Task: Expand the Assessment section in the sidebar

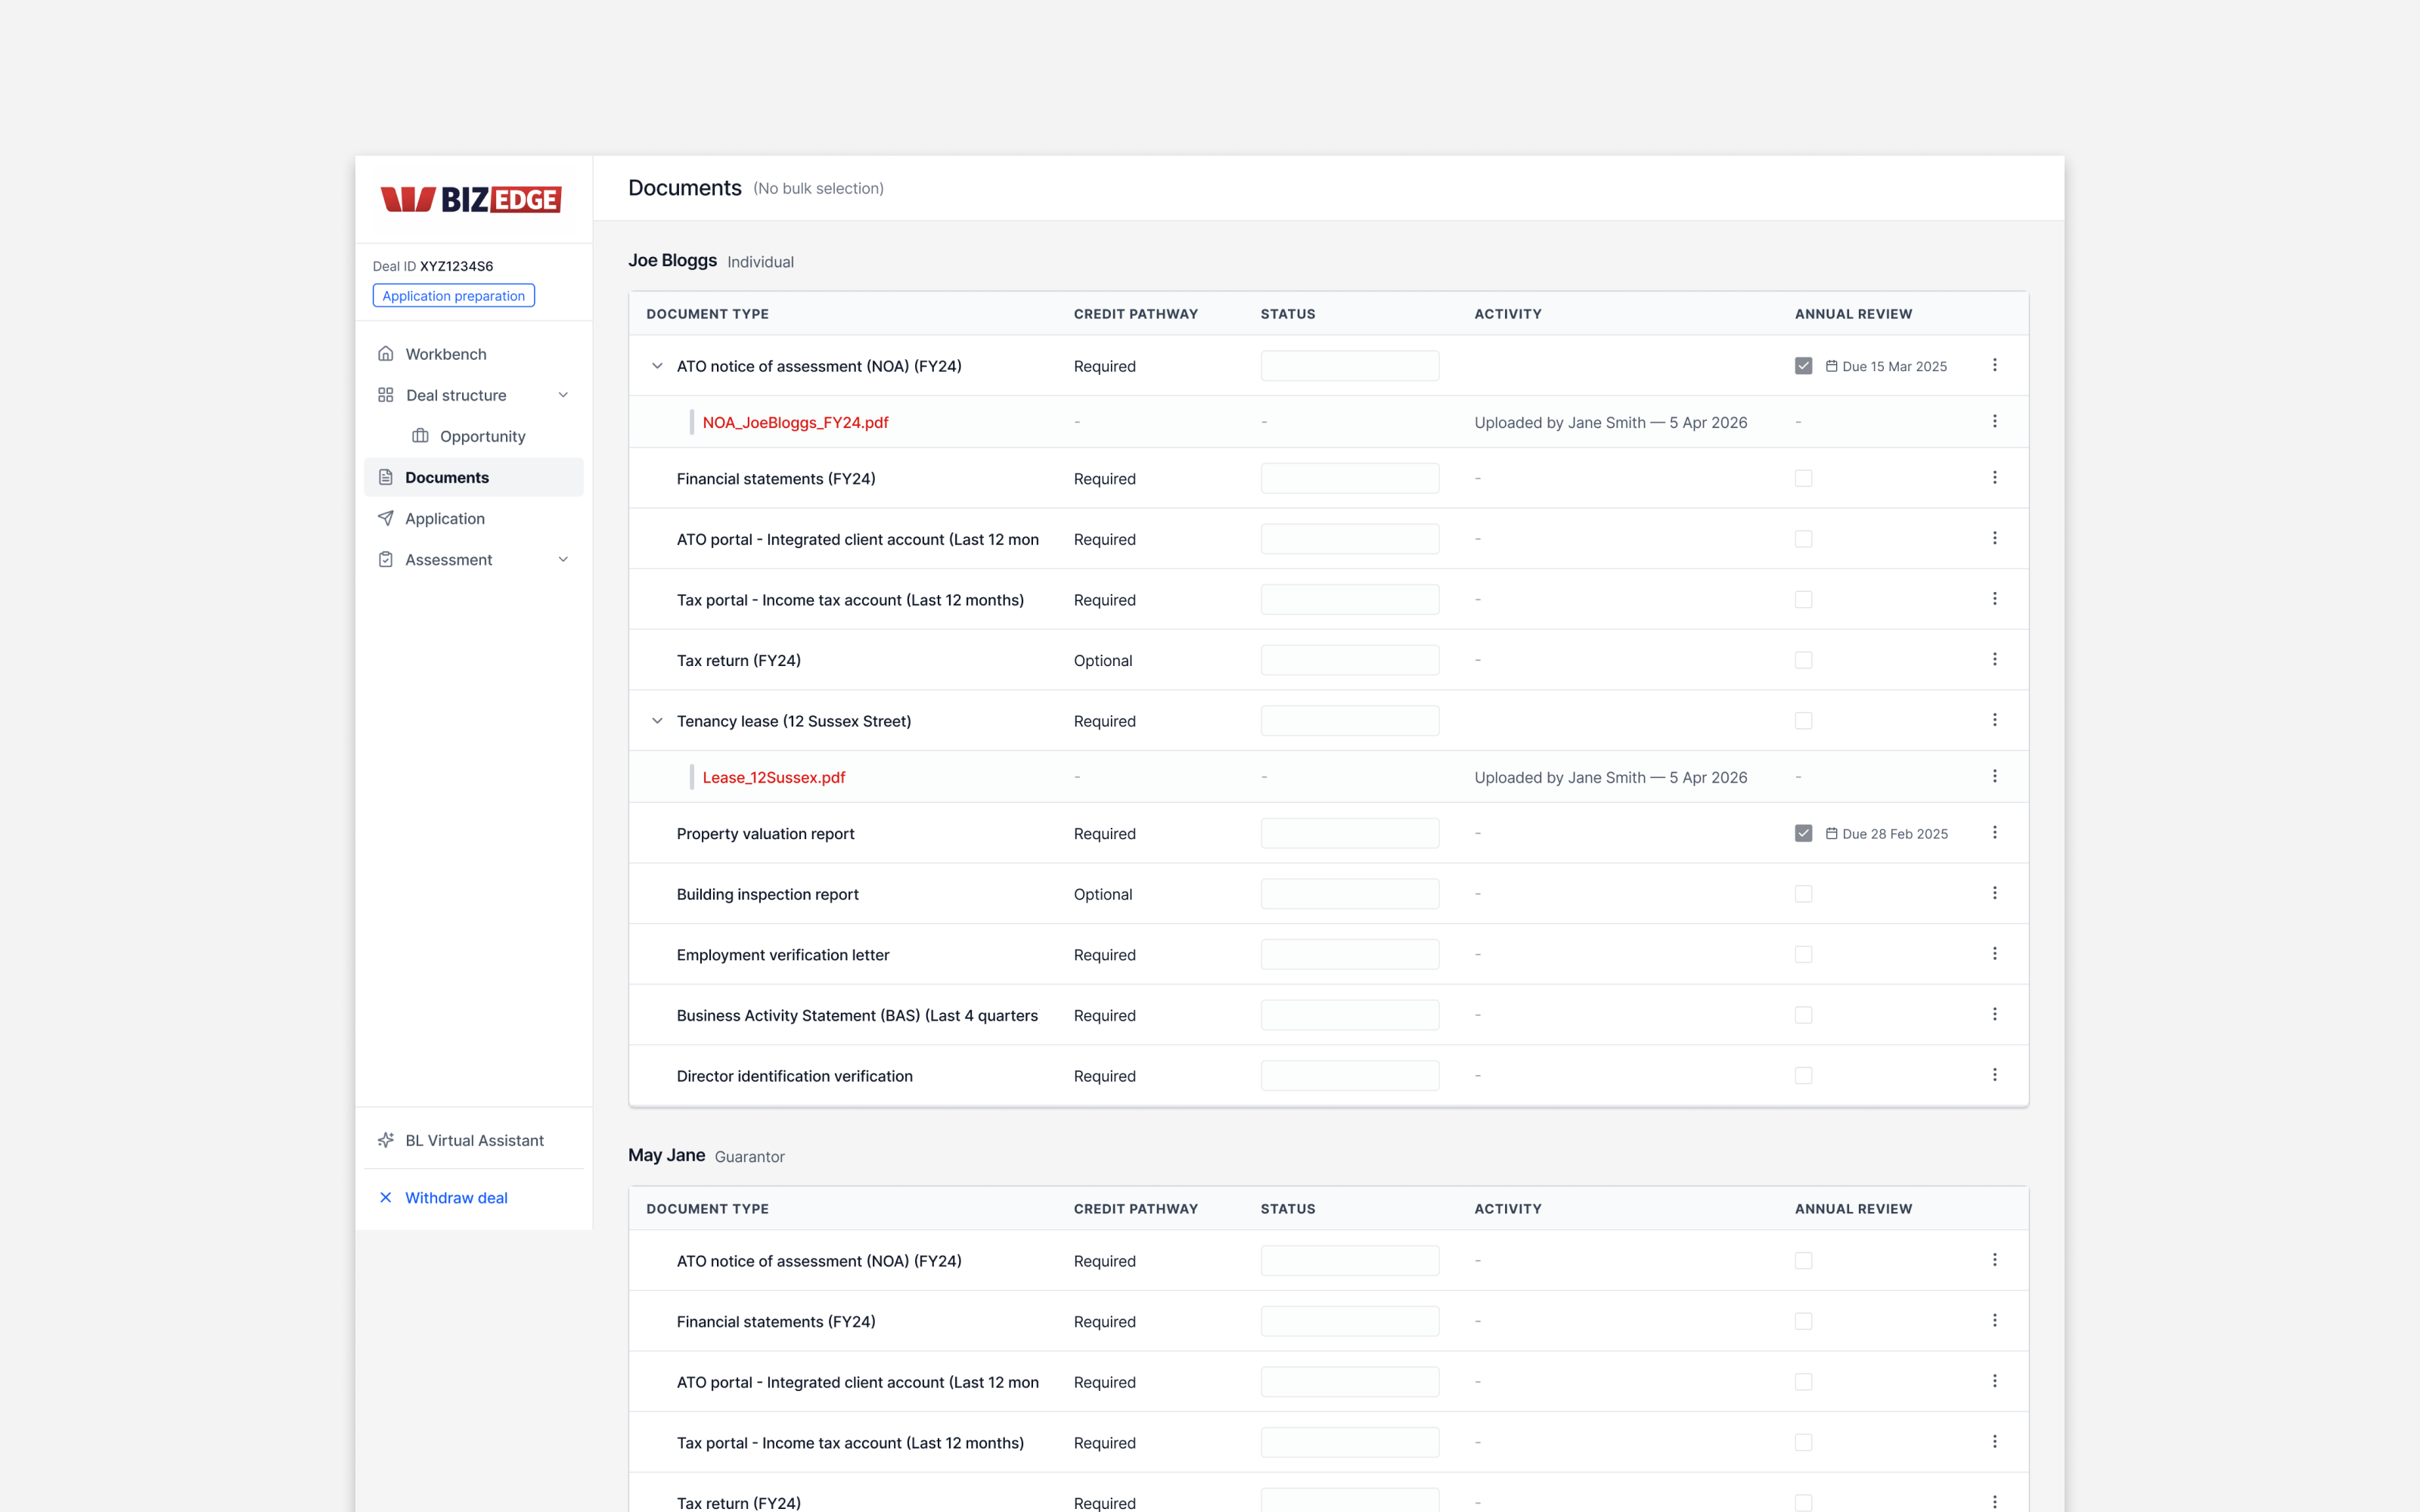Action: (x=564, y=559)
